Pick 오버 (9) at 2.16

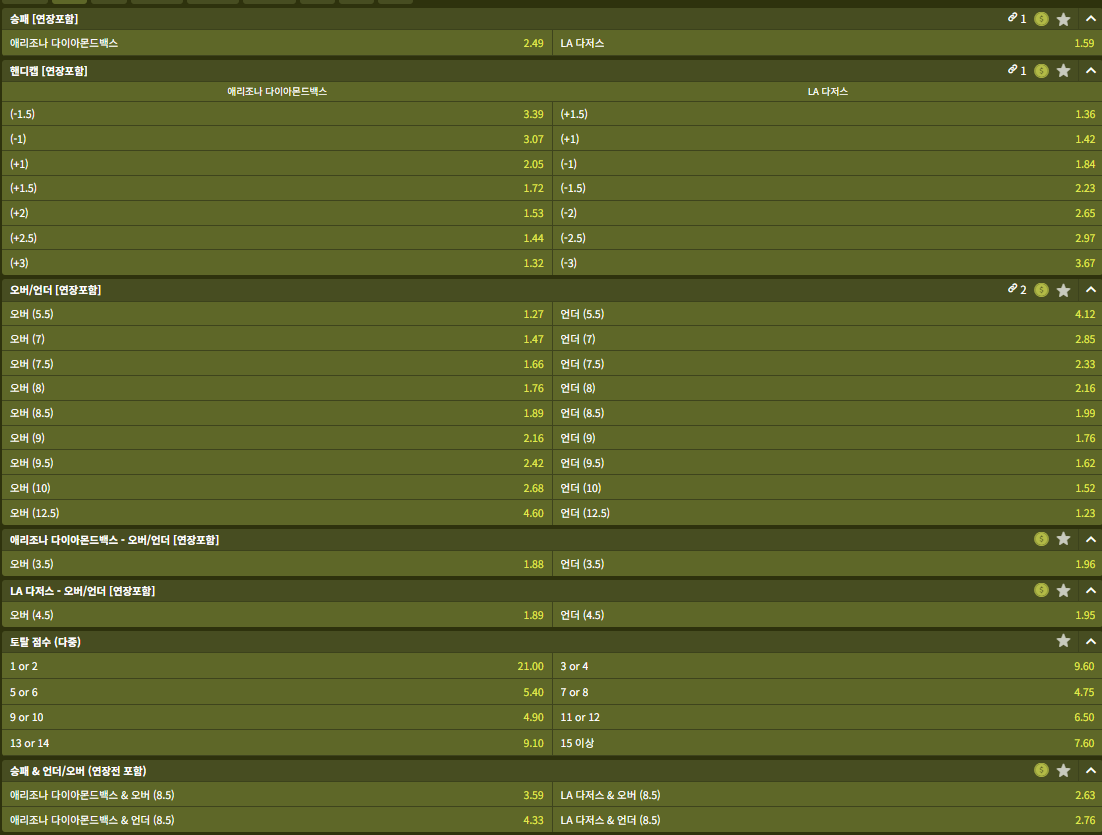click(x=277, y=438)
